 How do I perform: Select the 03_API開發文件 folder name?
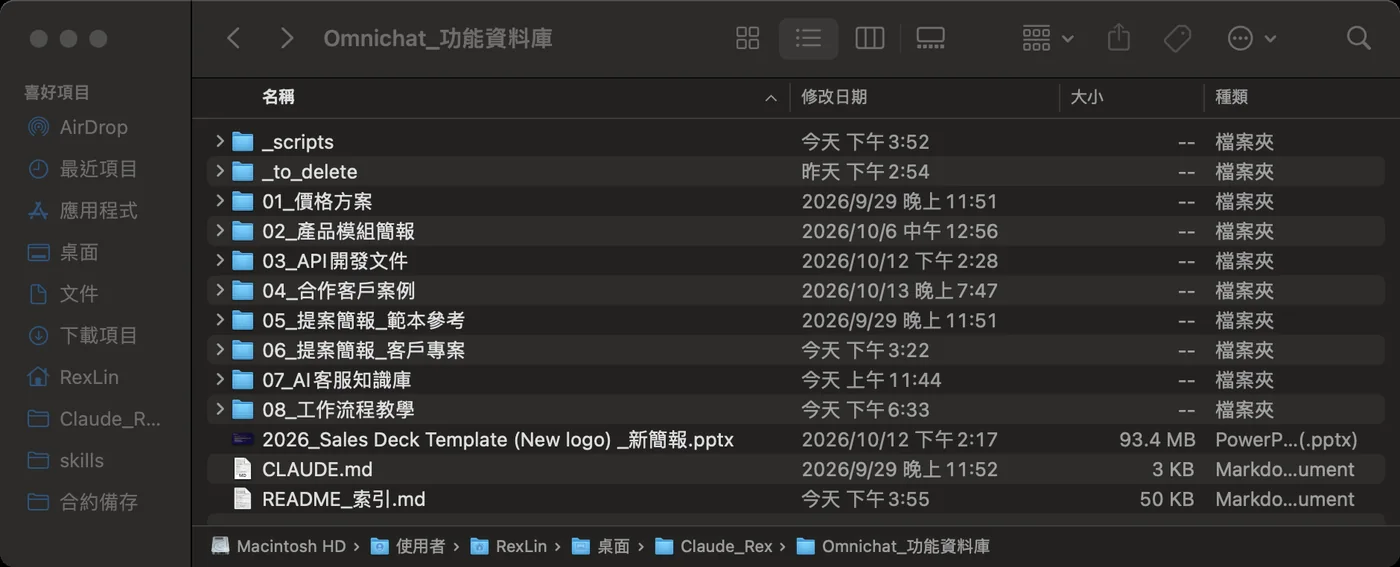pos(335,261)
